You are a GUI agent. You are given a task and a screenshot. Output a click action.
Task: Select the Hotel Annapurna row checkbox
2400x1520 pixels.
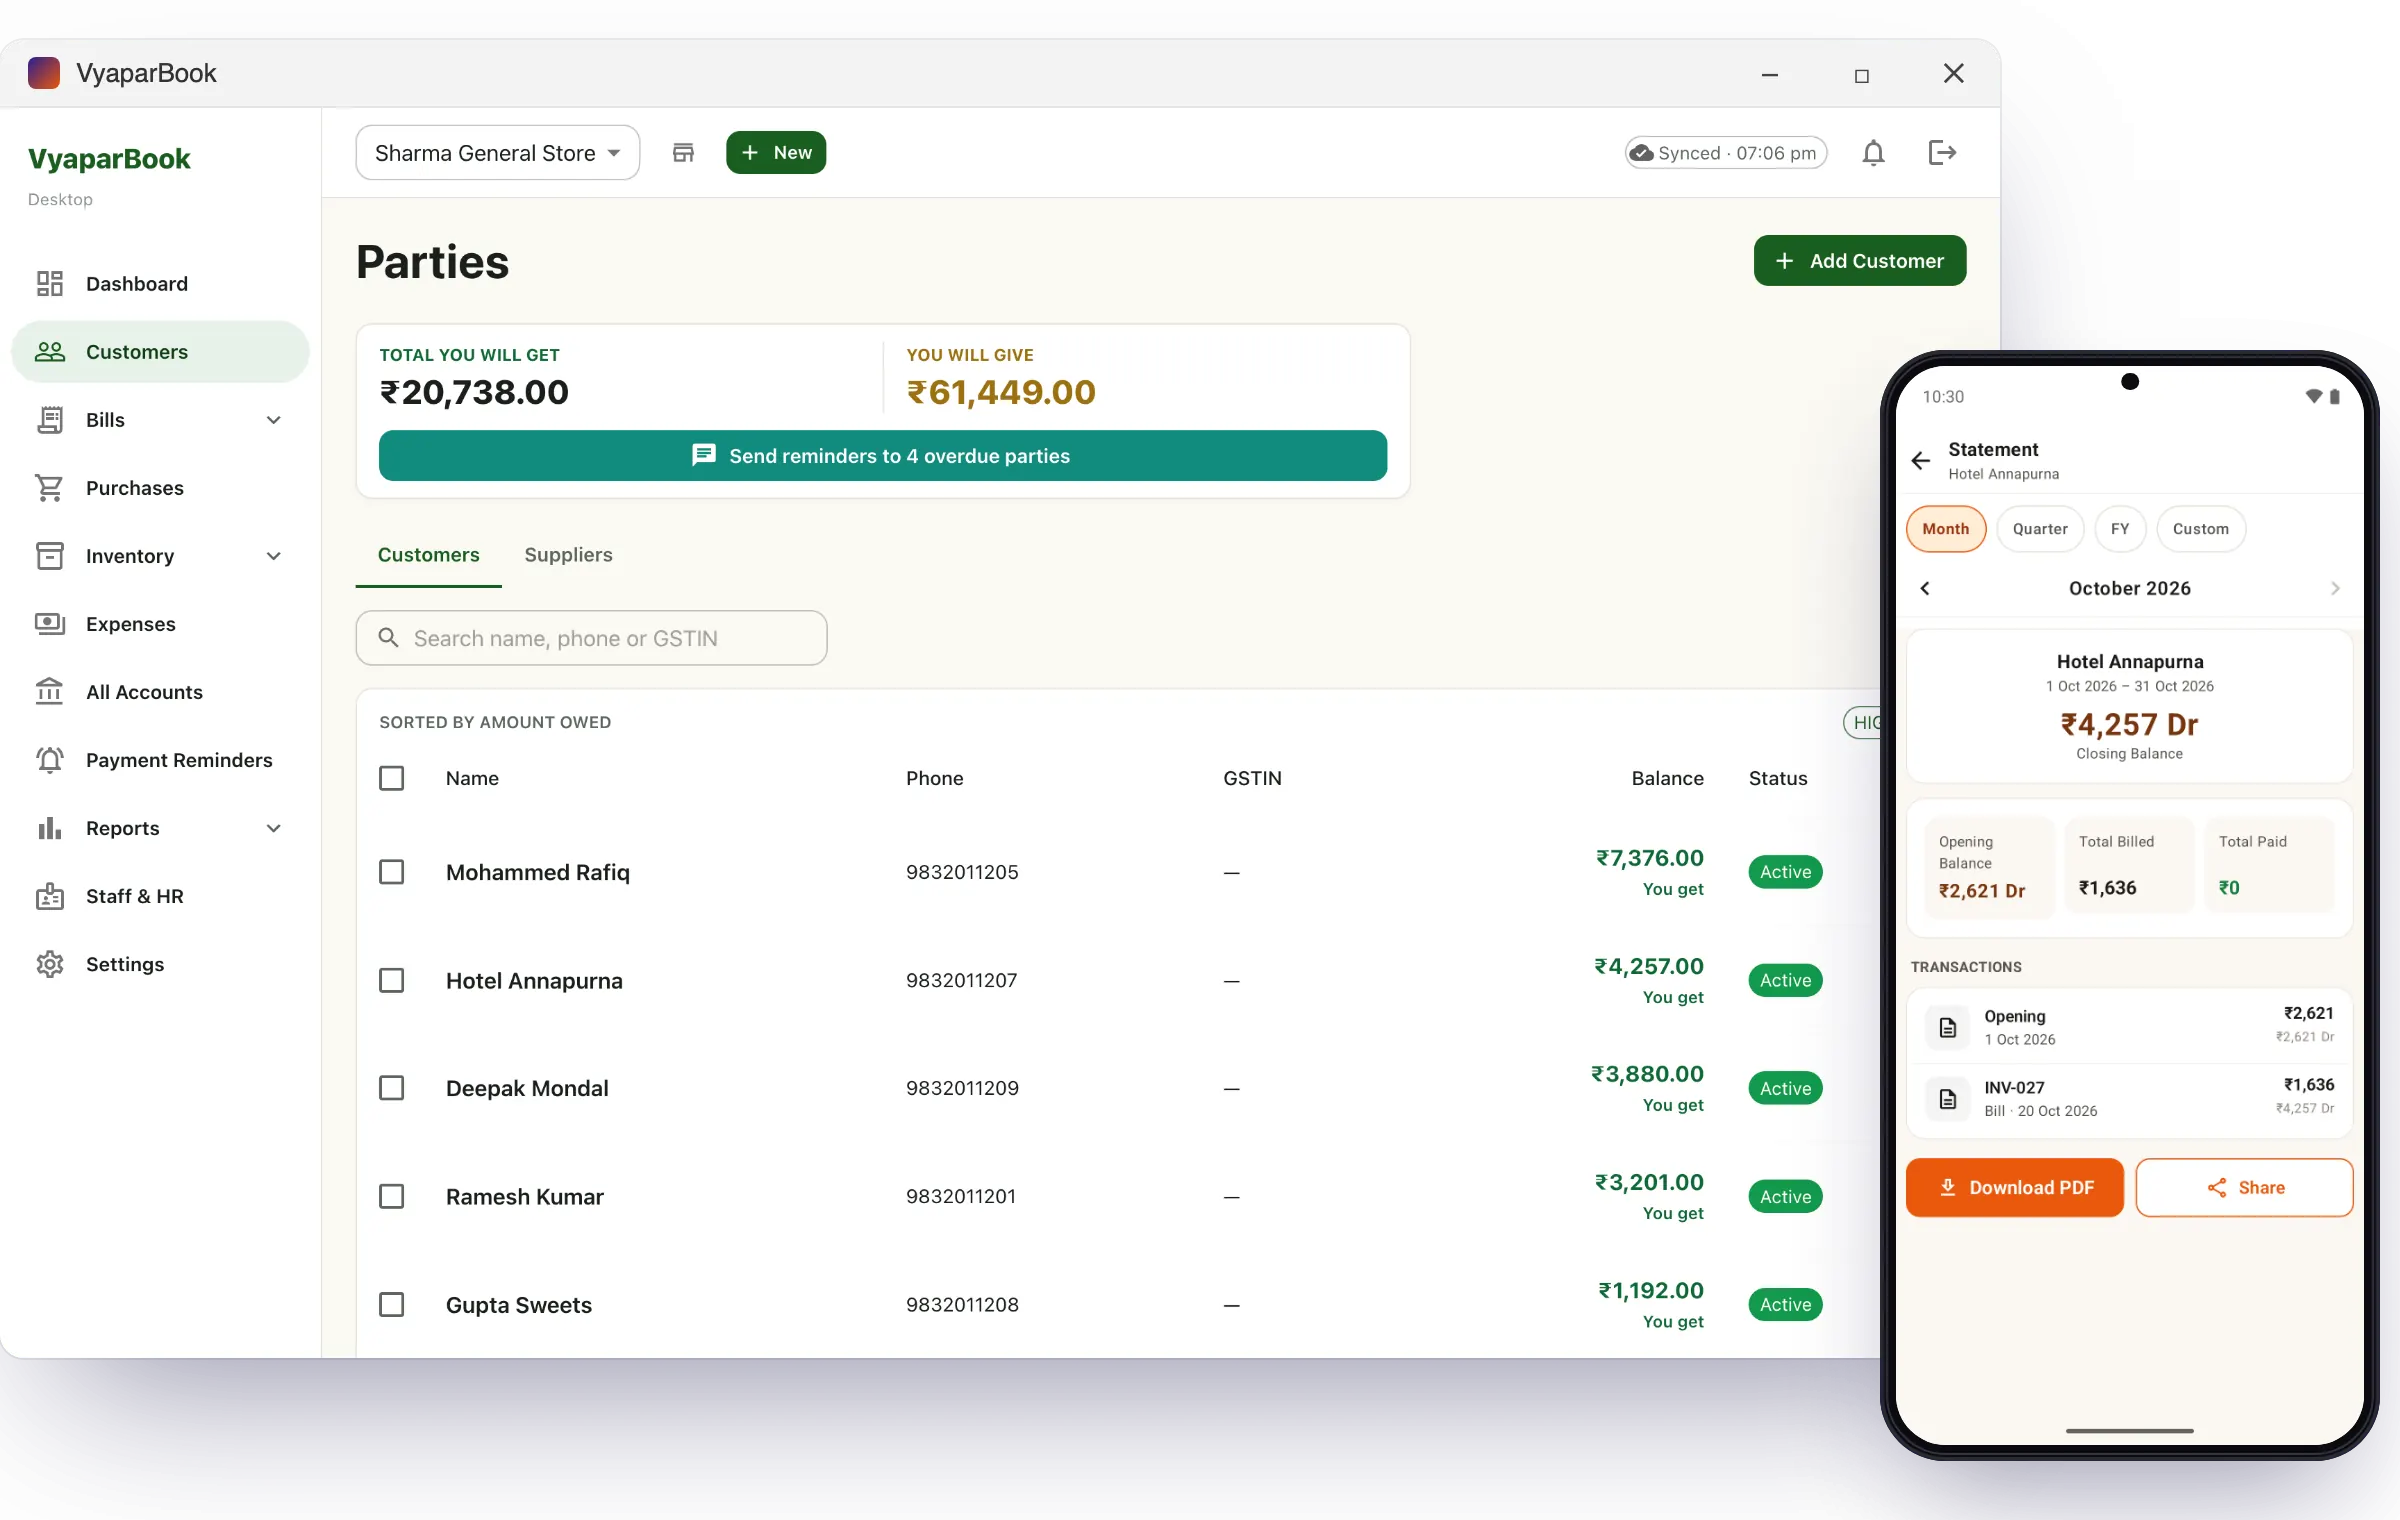392,980
